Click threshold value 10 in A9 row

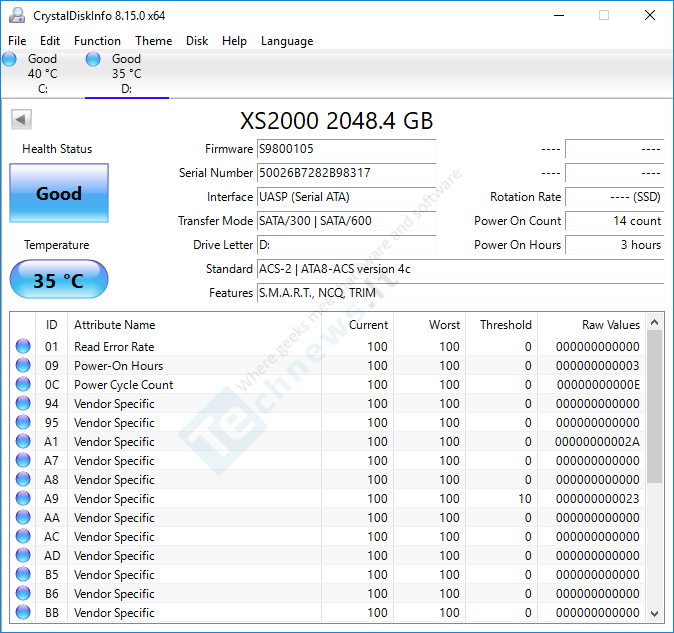[525, 498]
